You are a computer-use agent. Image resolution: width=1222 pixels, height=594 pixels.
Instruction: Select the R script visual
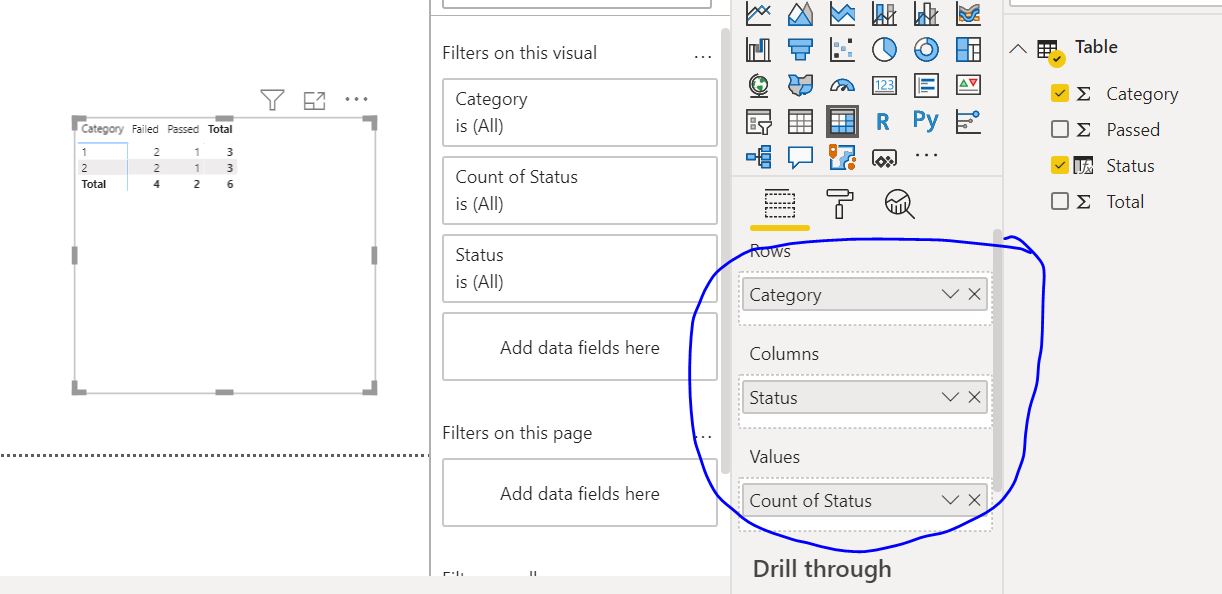[883, 122]
